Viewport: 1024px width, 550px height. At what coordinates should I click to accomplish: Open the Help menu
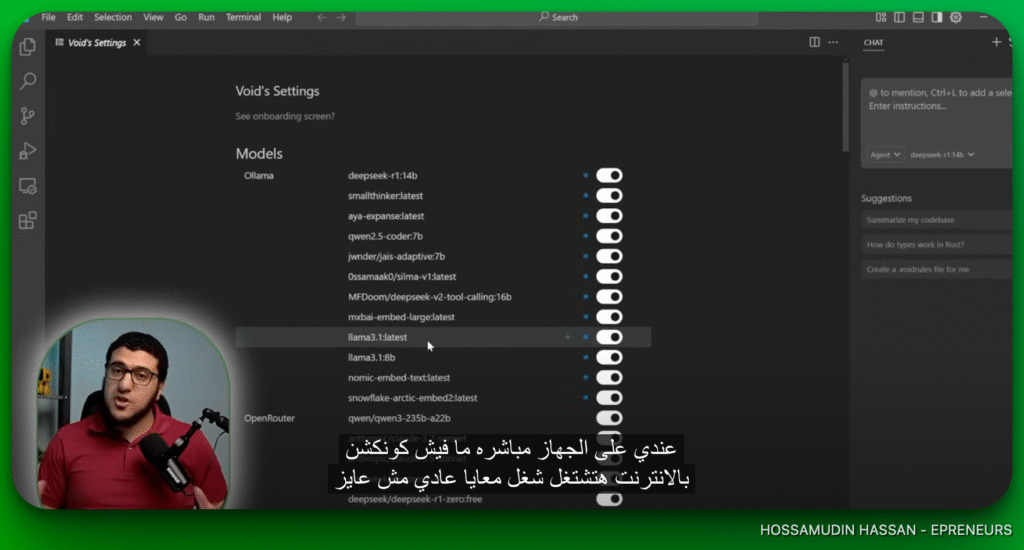click(282, 18)
